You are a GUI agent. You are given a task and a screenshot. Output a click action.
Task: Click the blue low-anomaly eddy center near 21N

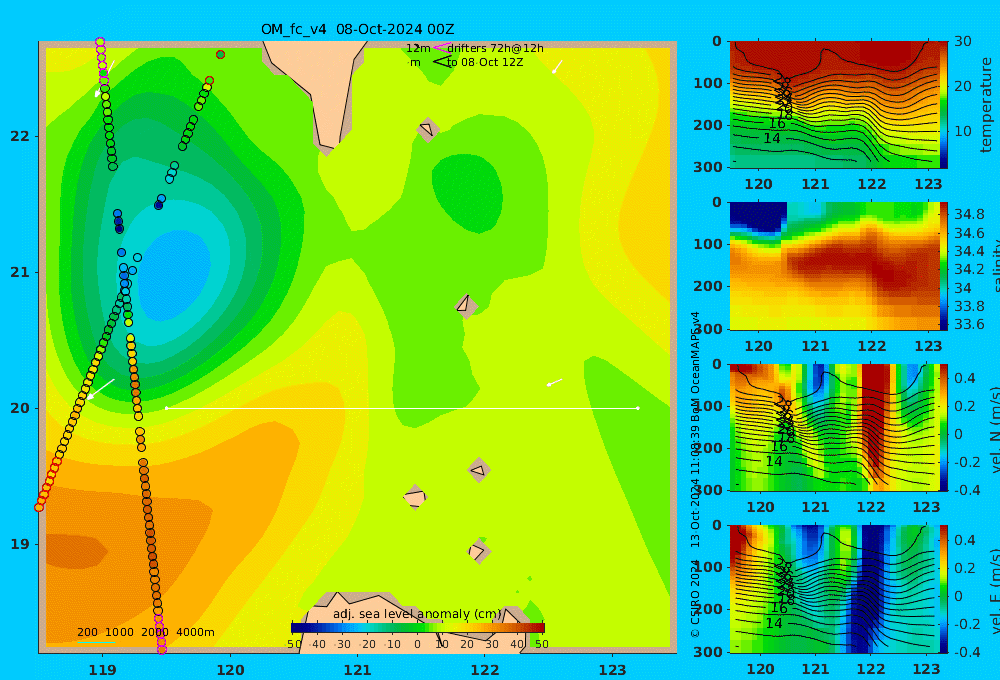[174, 274]
